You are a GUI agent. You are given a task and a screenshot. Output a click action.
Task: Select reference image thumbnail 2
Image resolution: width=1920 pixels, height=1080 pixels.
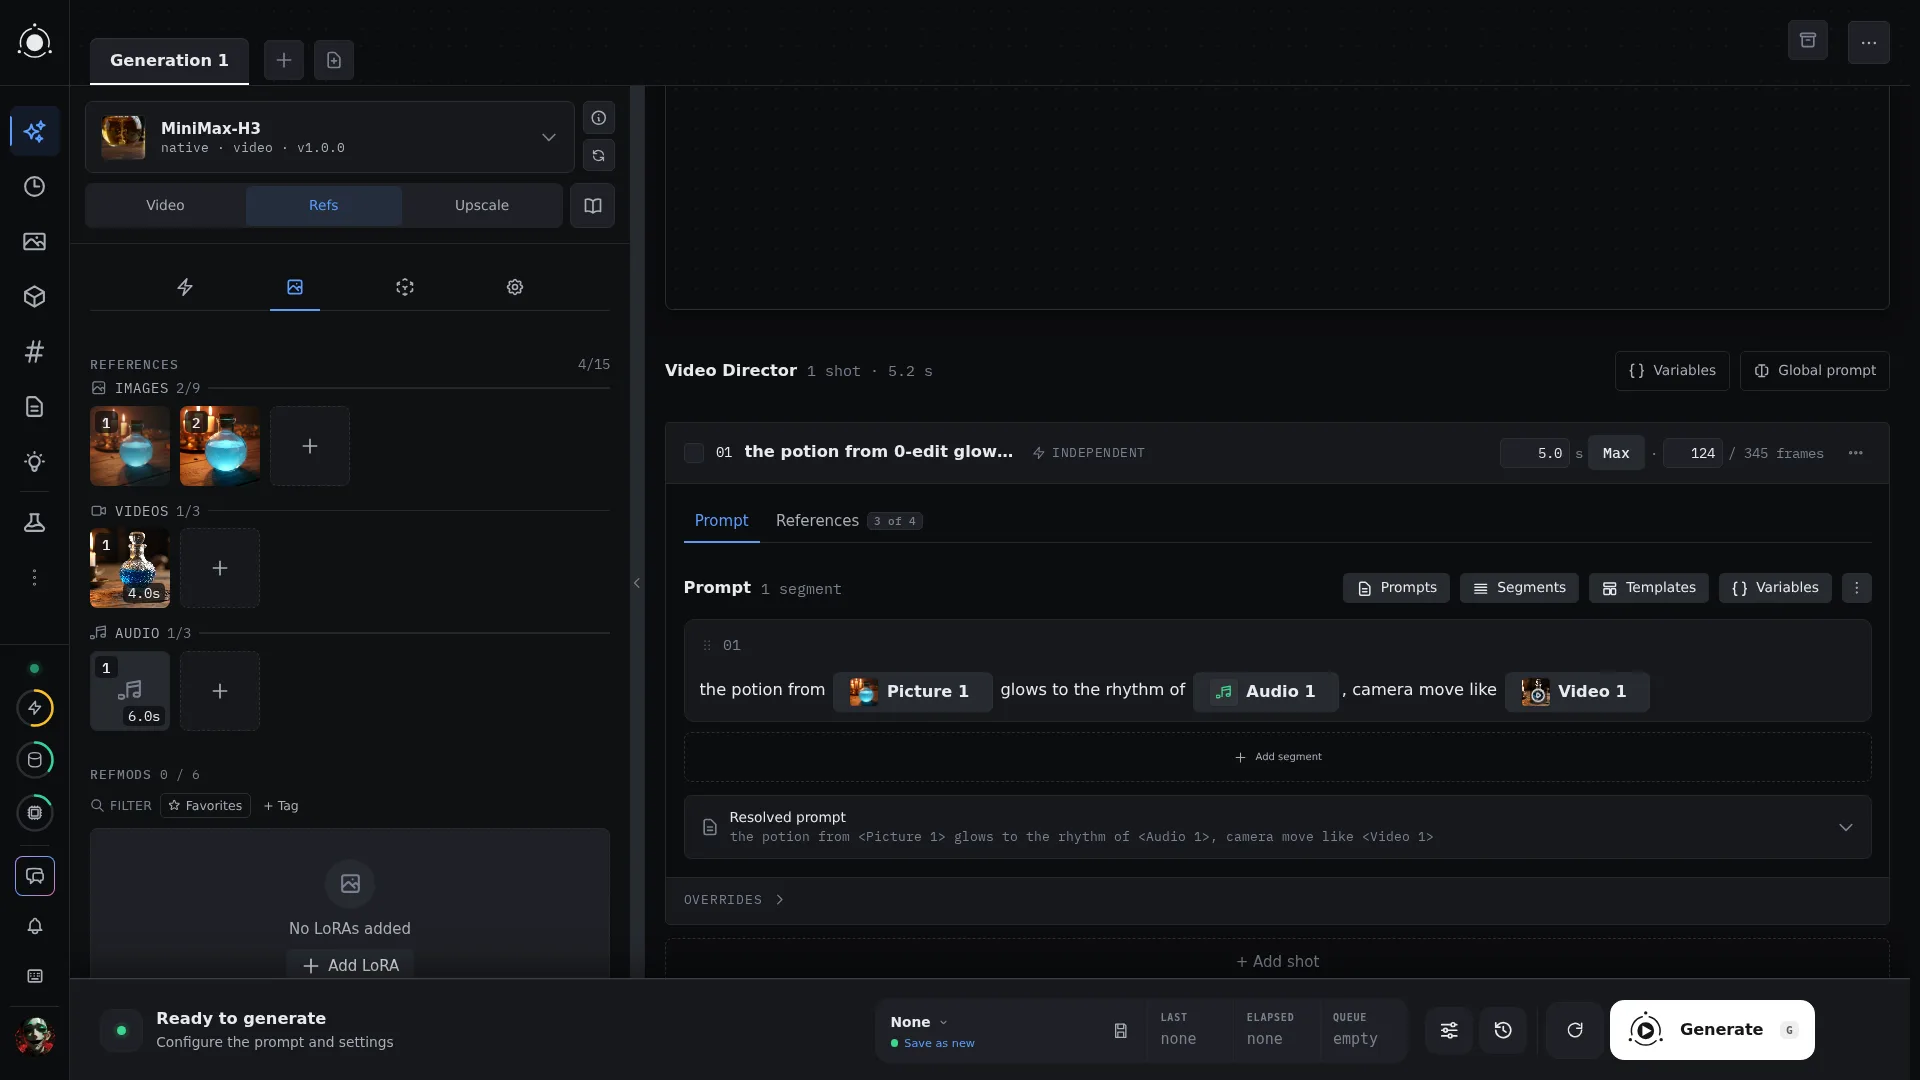[220, 446]
